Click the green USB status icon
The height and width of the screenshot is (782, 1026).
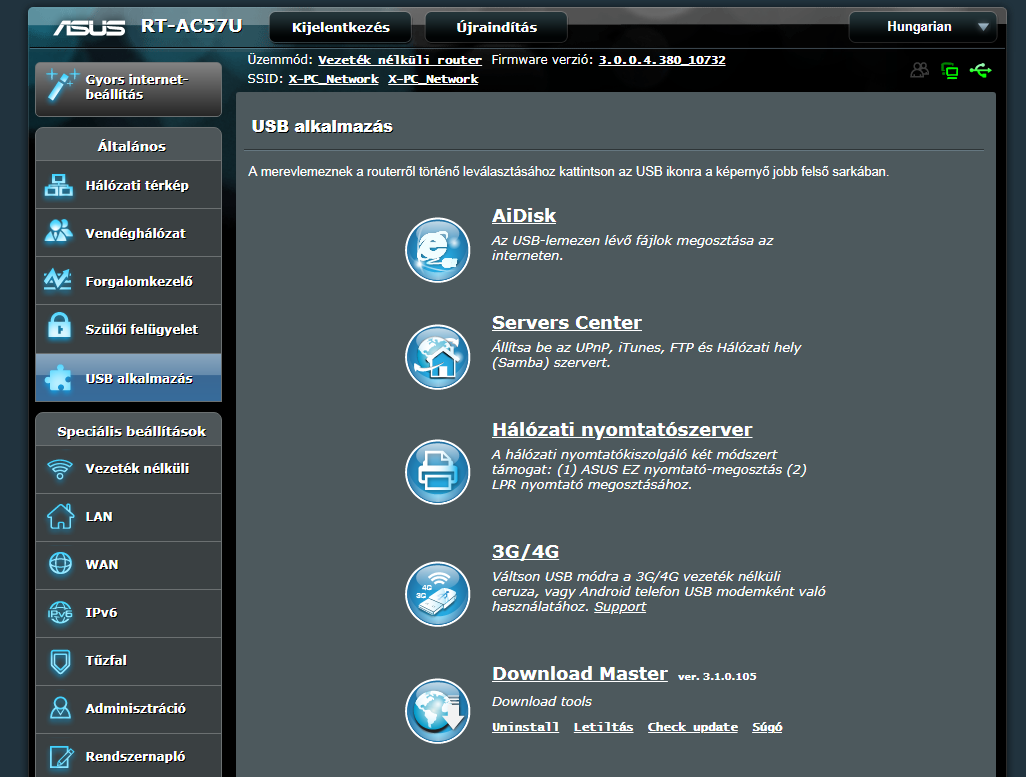point(980,70)
